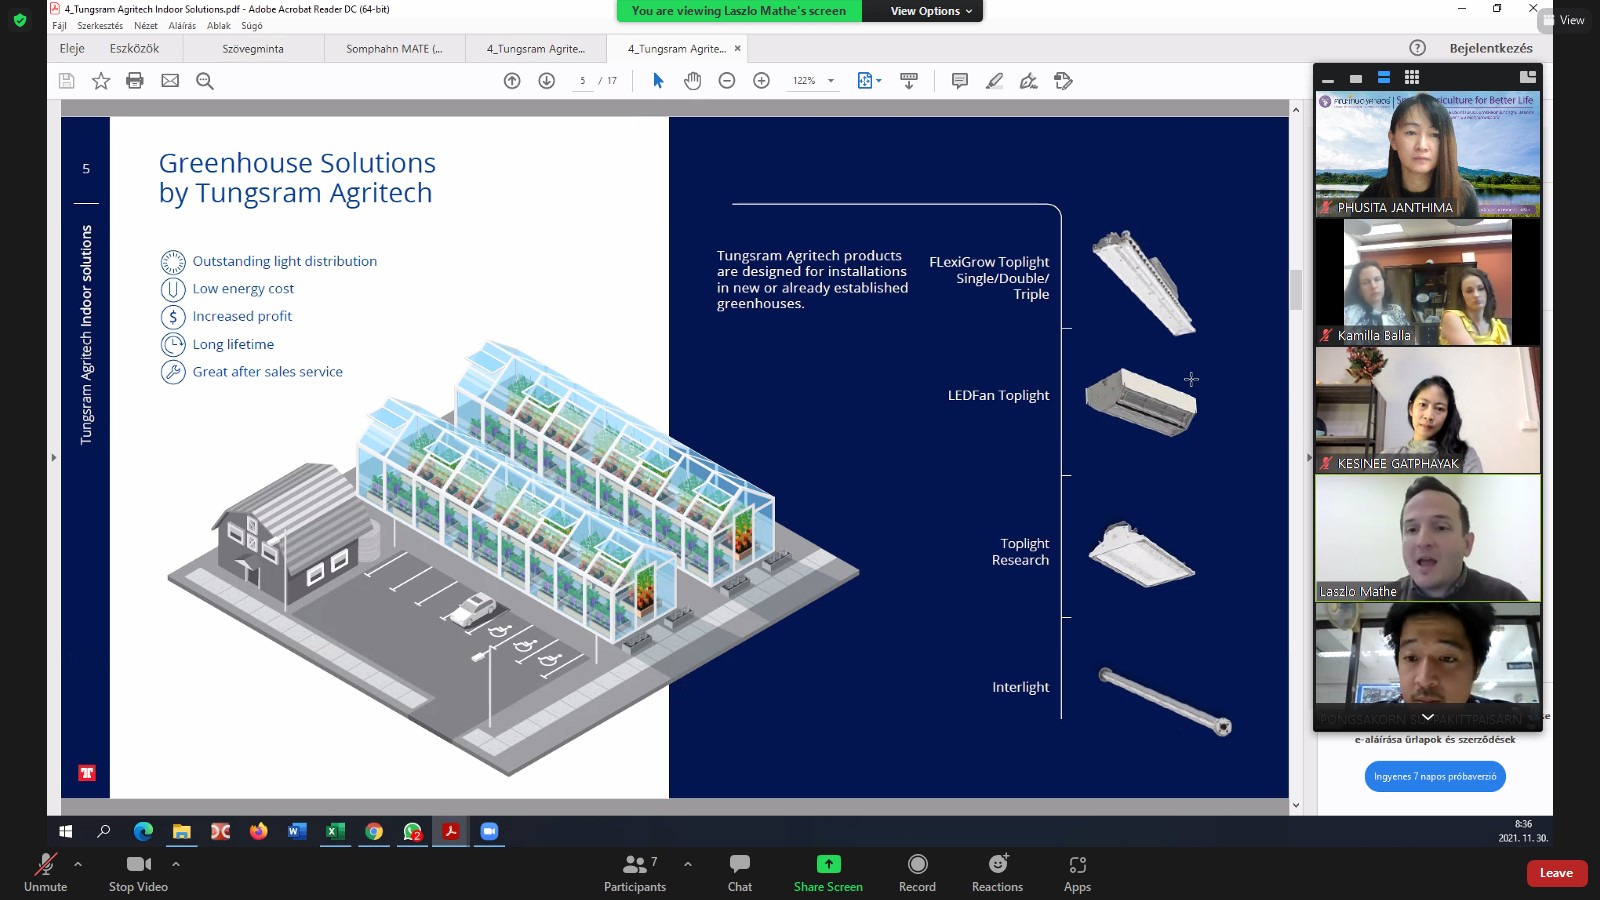The width and height of the screenshot is (1600, 900).
Task: Click the side-by-side mode icon in video panel
Action: [1527, 77]
